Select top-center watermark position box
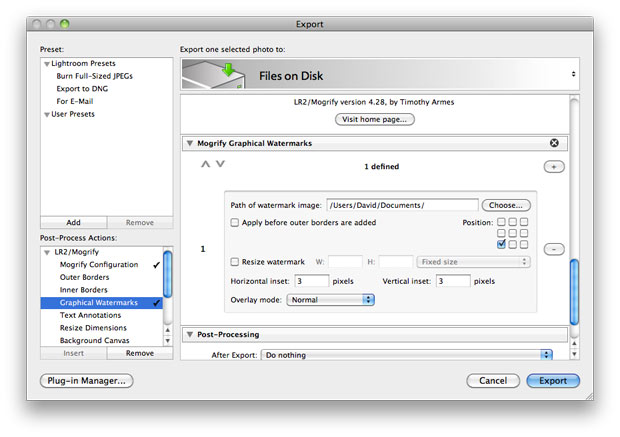620x437 pixels. tap(512, 222)
